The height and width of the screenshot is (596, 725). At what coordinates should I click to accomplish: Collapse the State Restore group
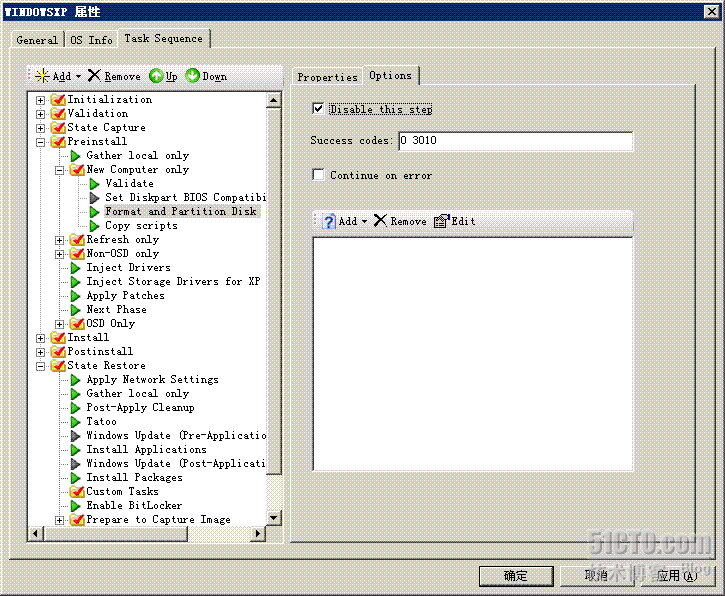41,366
